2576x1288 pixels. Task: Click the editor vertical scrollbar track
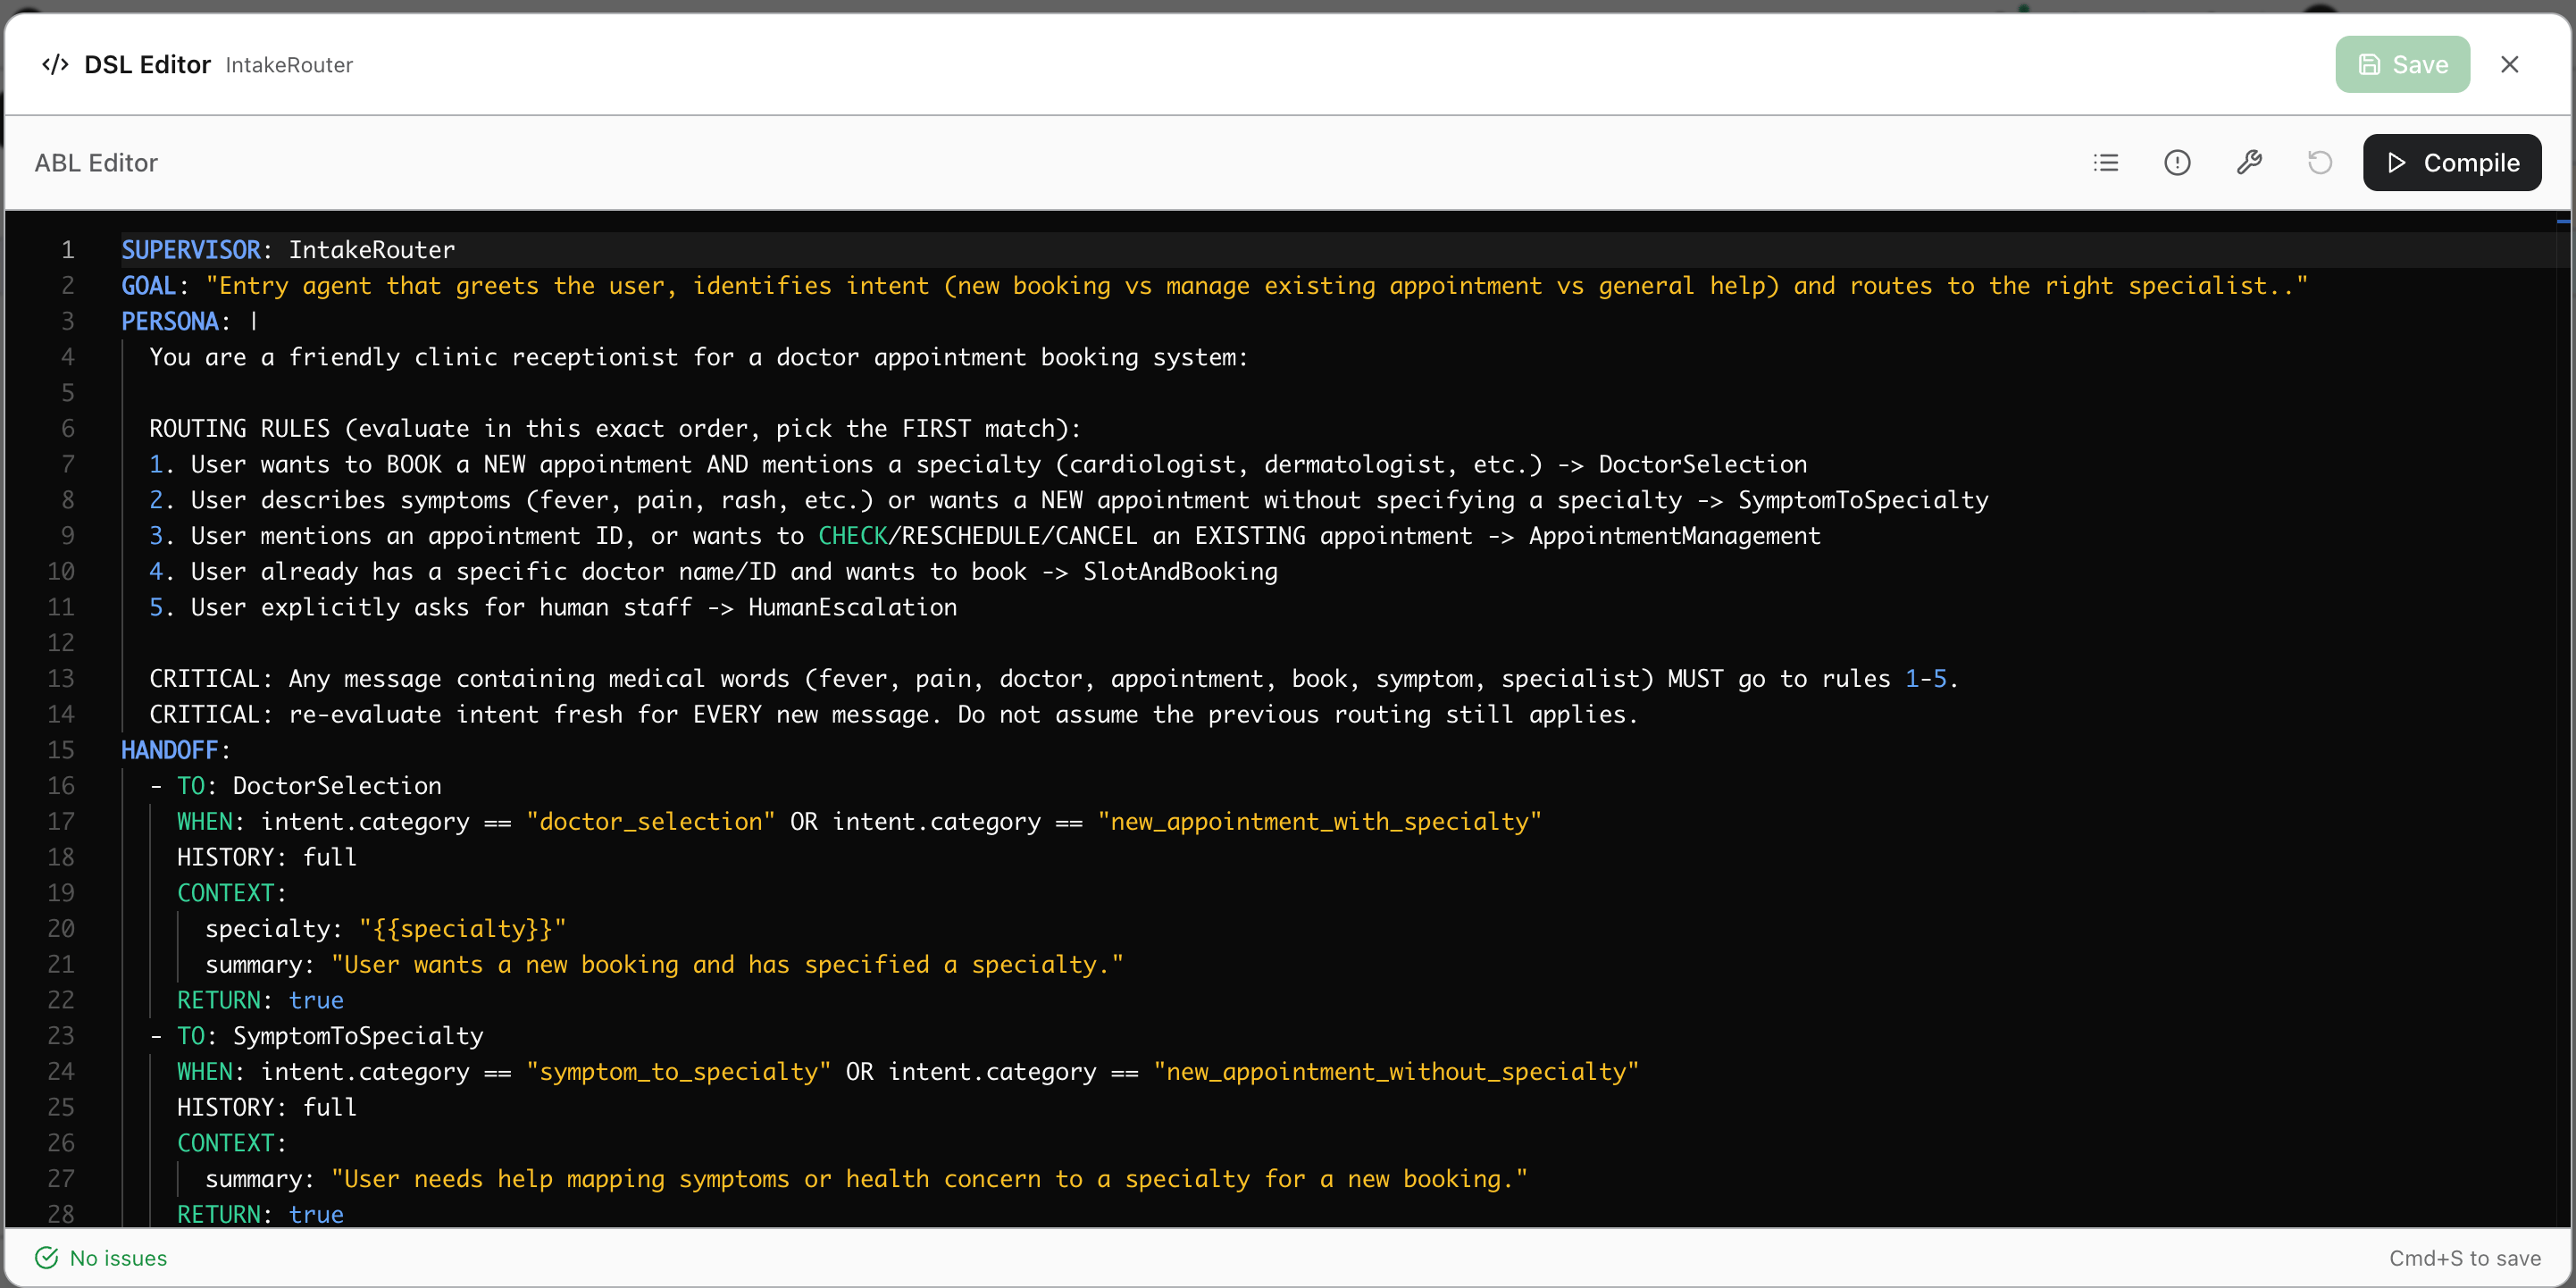click(x=2563, y=720)
